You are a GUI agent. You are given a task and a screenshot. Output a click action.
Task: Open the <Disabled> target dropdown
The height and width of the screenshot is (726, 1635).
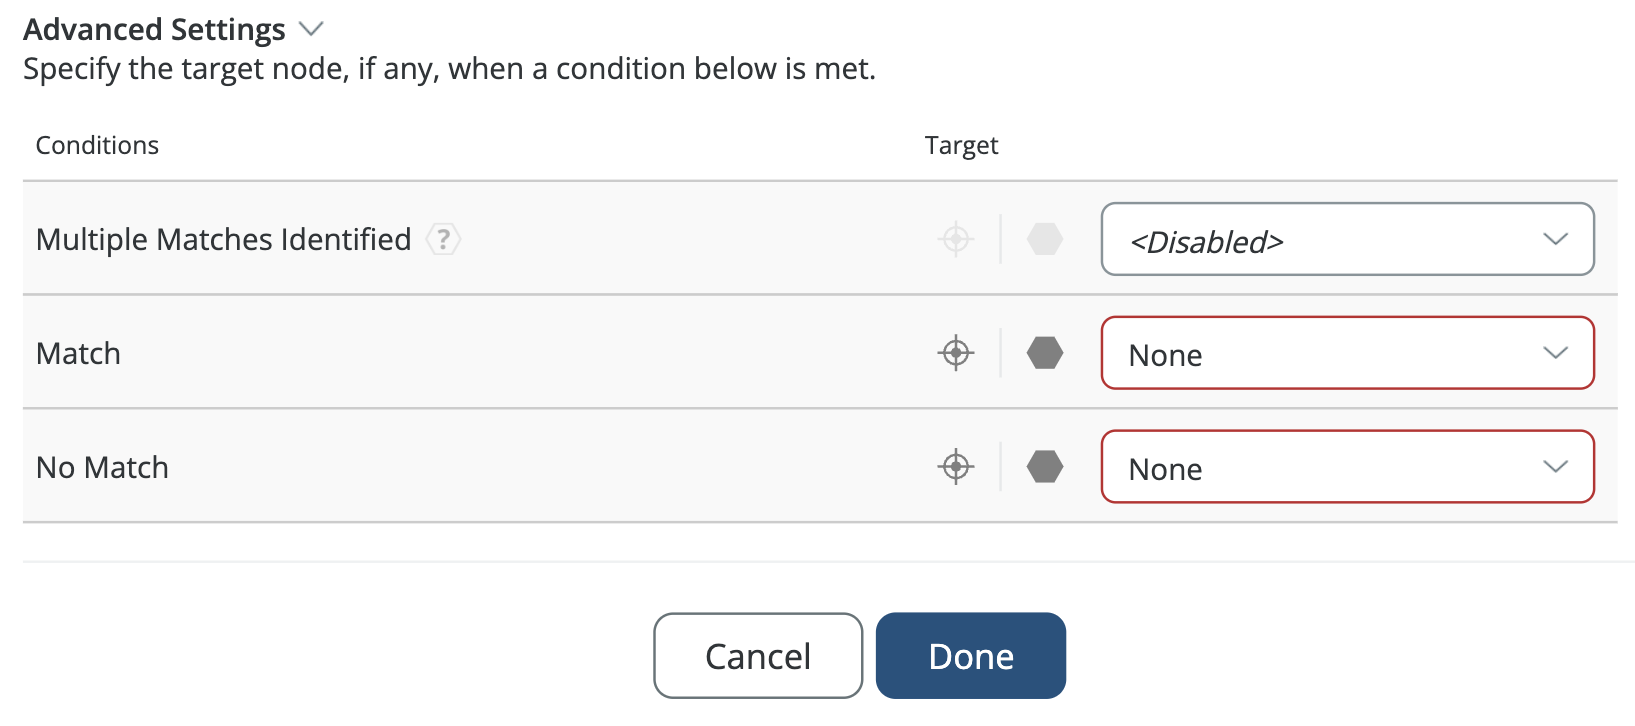click(1347, 240)
